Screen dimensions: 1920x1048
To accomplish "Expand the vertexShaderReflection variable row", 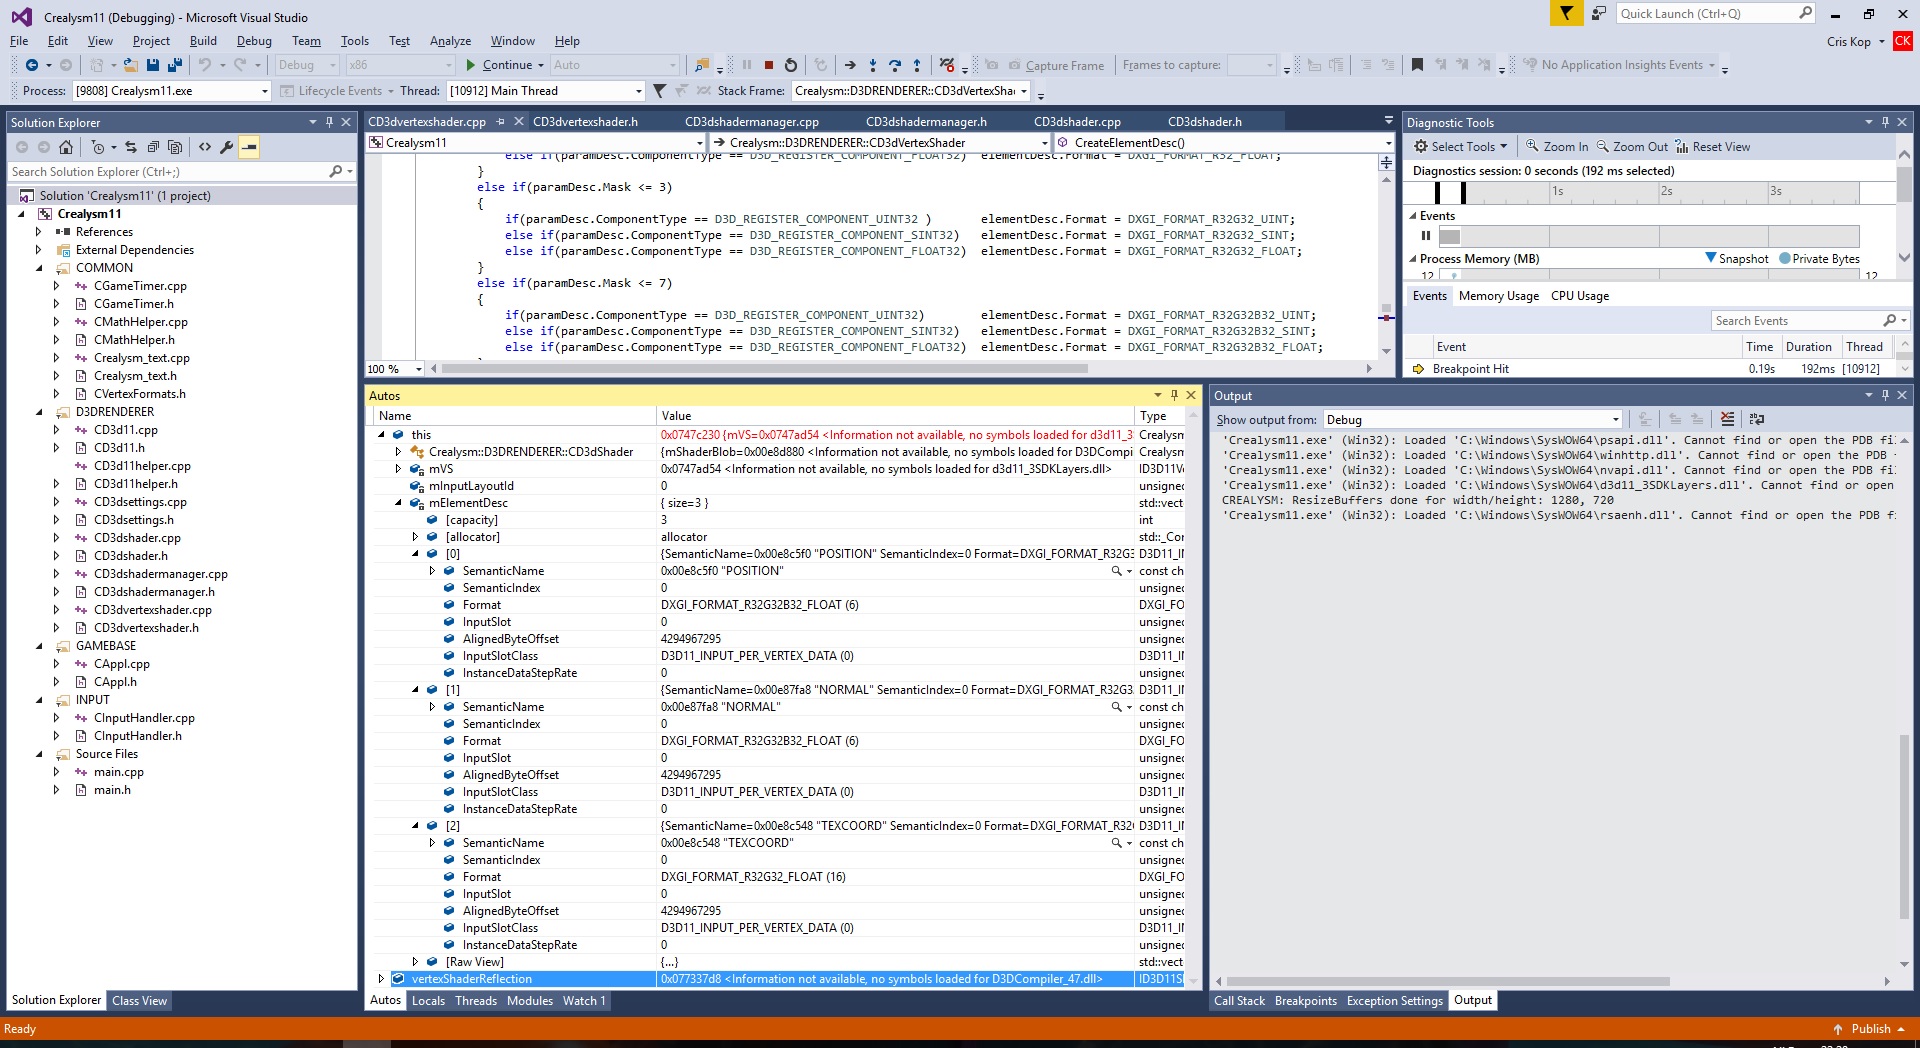I will pyautogui.click(x=381, y=979).
